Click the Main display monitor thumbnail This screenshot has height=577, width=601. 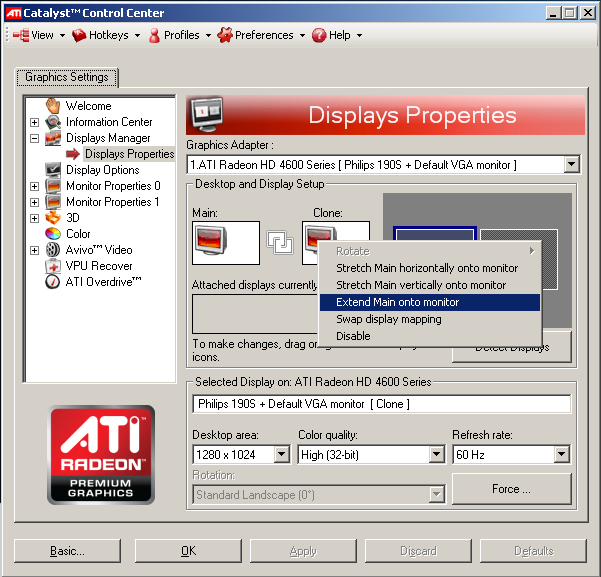click(x=226, y=243)
